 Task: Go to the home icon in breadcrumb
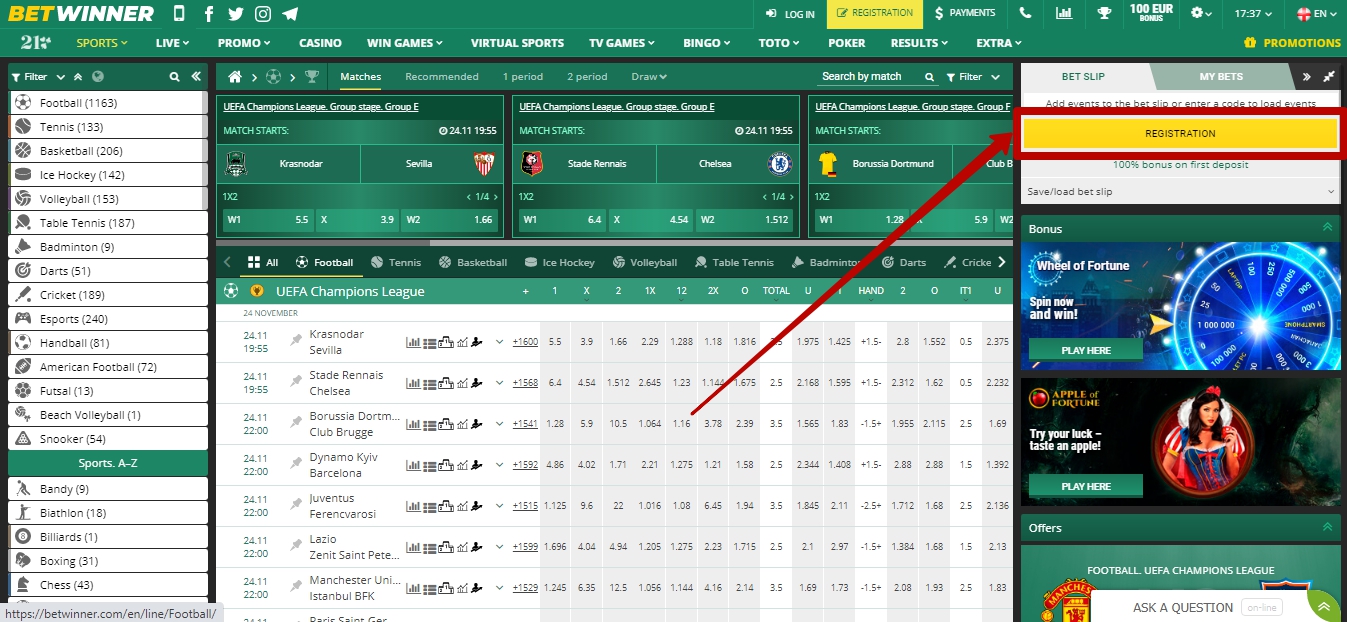[236, 77]
